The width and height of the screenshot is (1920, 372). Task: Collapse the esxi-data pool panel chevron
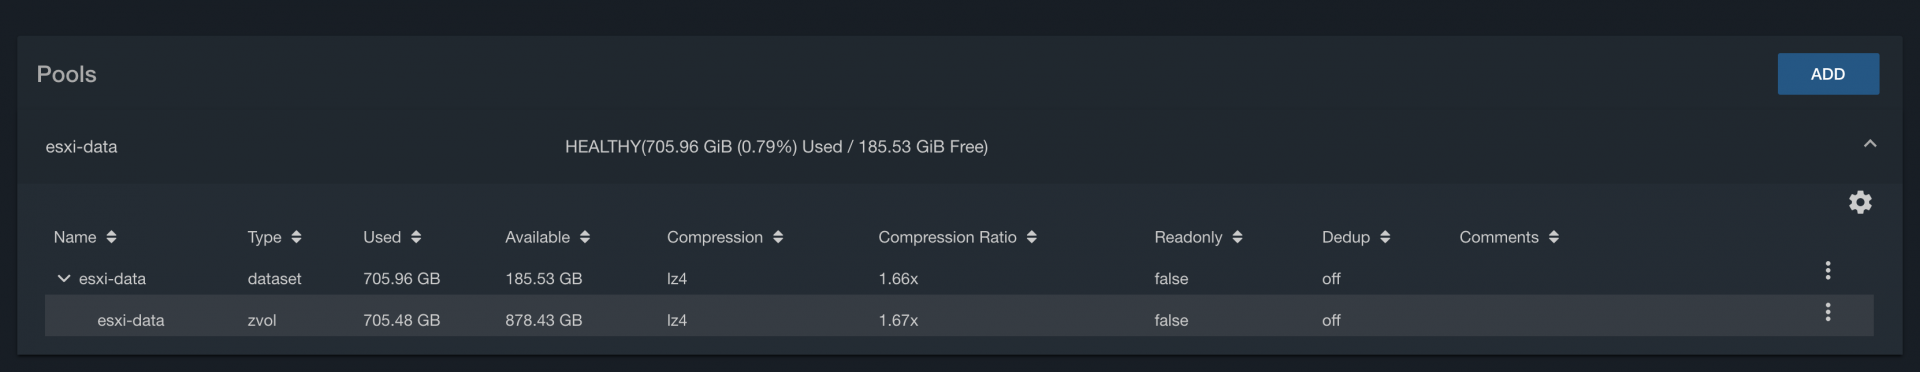pyautogui.click(x=1870, y=144)
